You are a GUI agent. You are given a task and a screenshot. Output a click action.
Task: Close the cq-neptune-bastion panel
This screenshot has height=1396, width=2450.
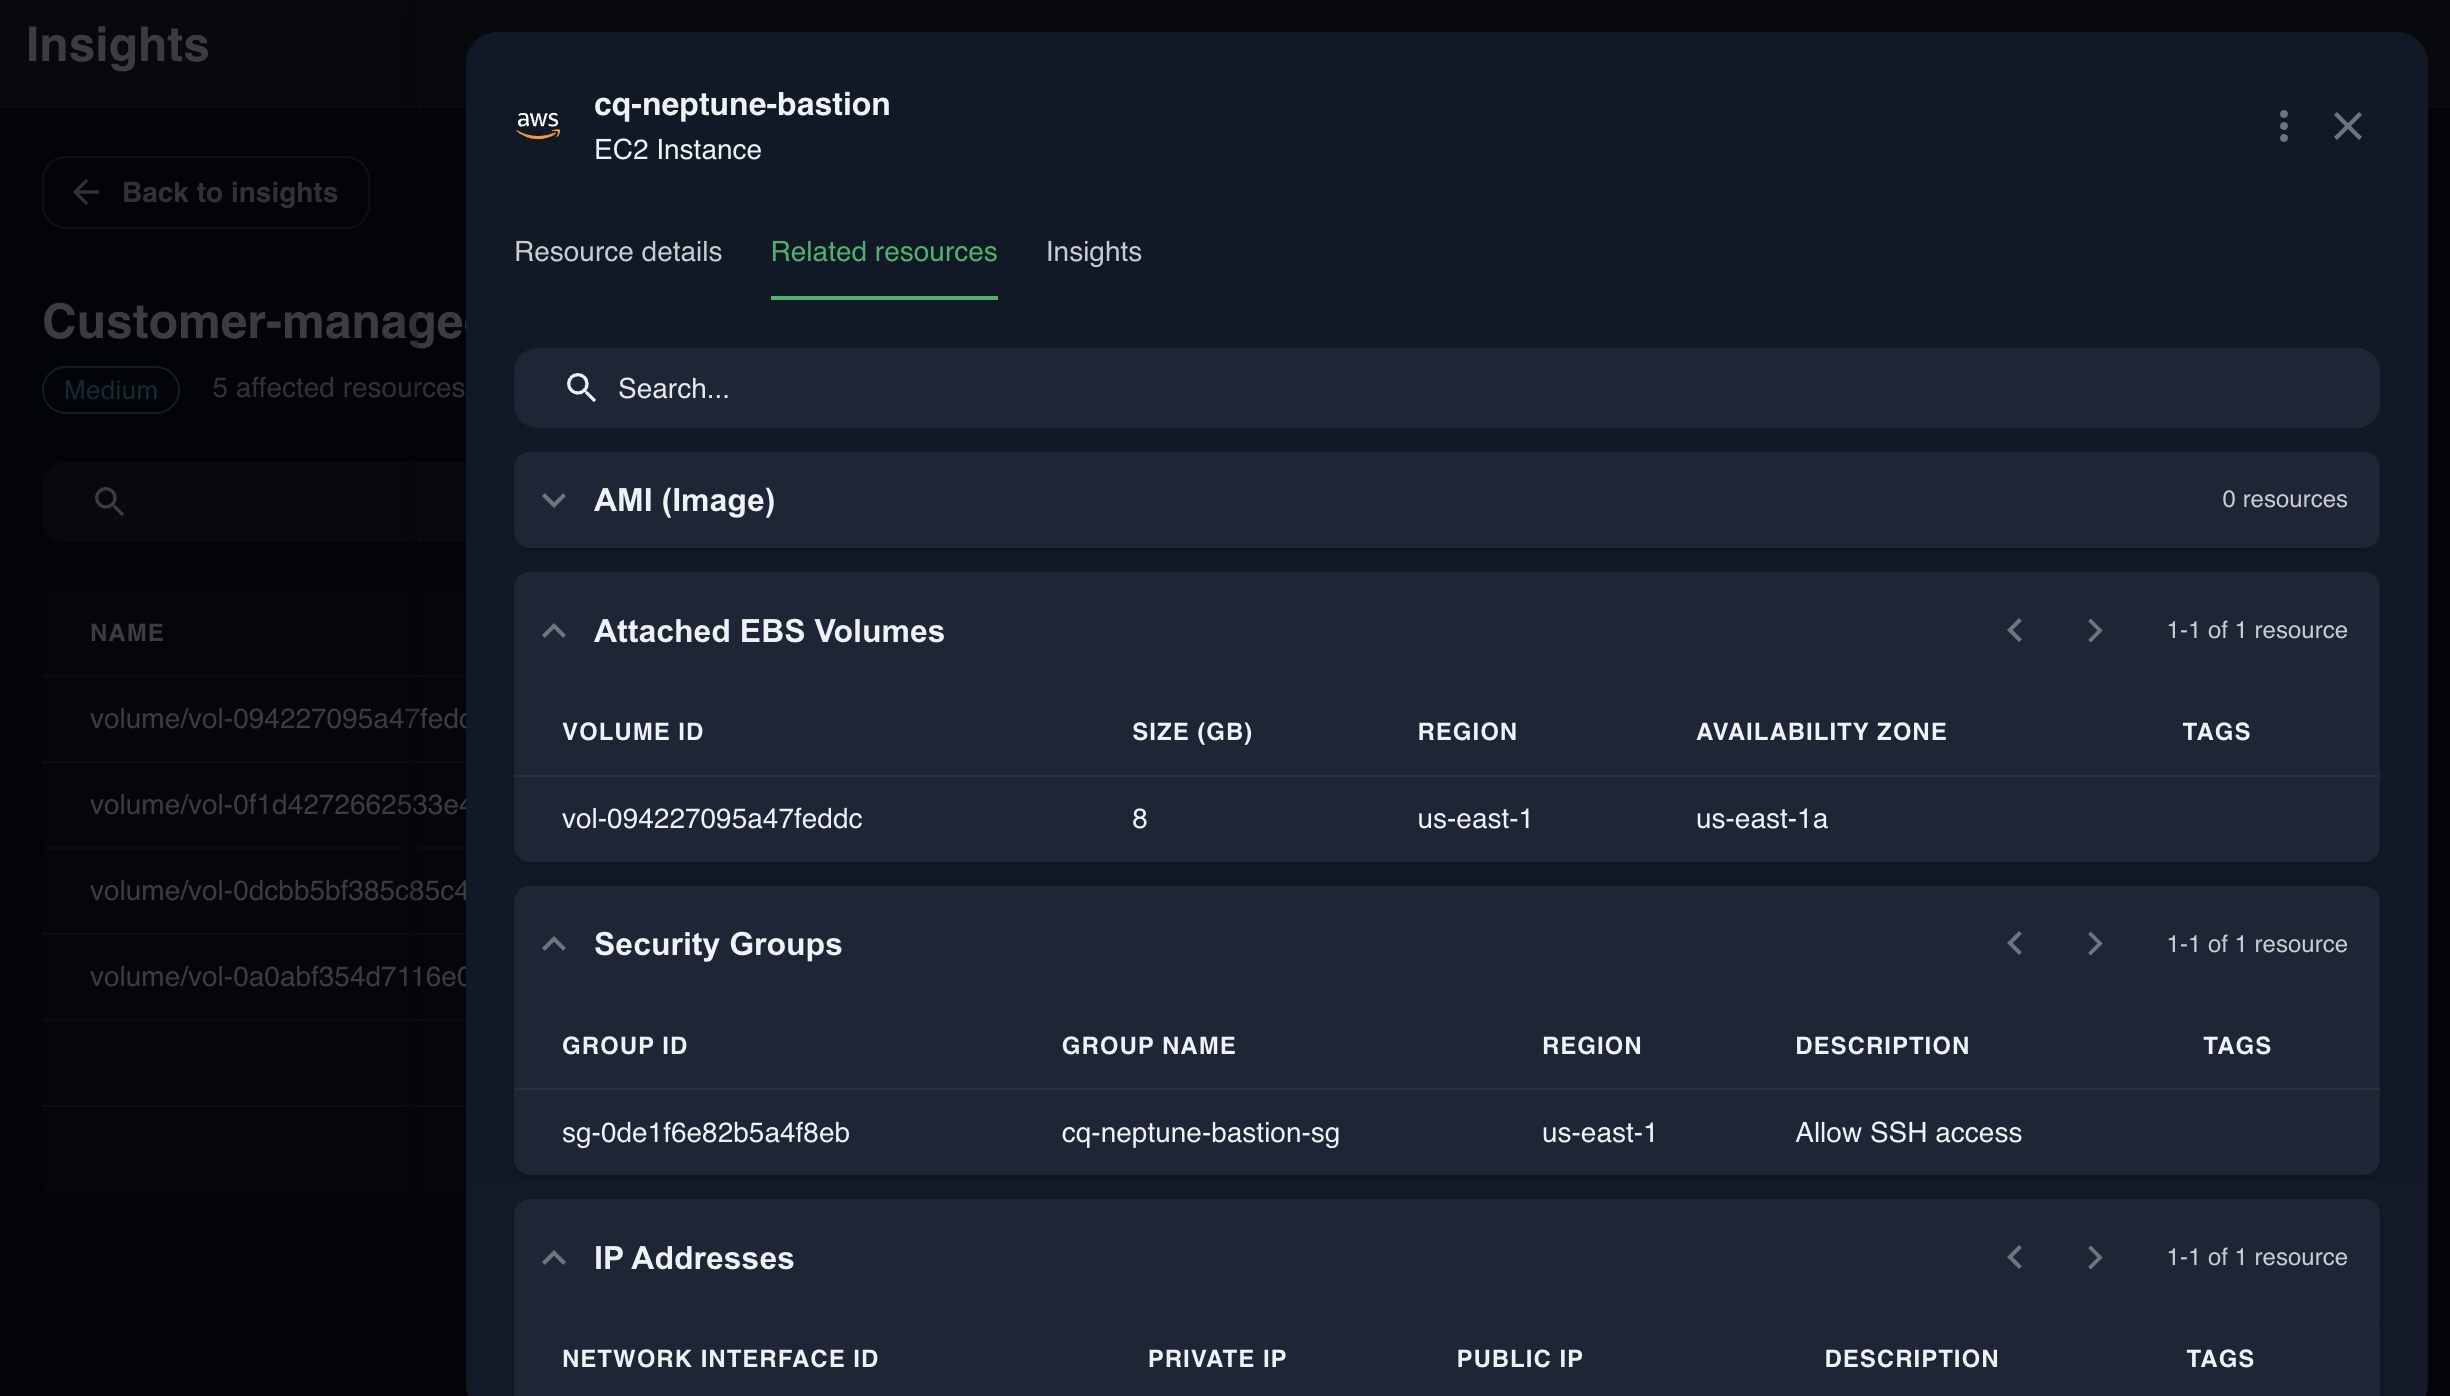(x=2347, y=126)
